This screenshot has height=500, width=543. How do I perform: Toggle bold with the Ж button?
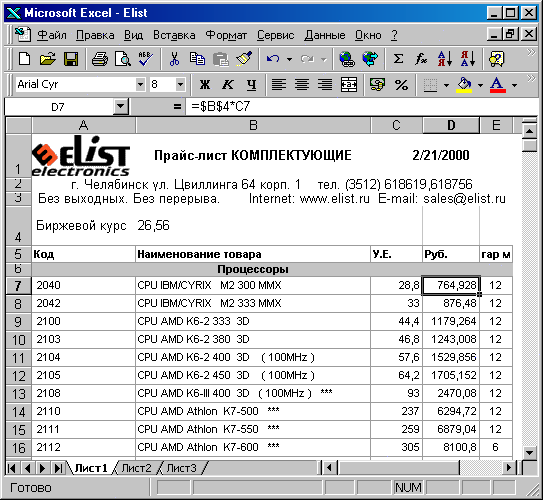205,84
